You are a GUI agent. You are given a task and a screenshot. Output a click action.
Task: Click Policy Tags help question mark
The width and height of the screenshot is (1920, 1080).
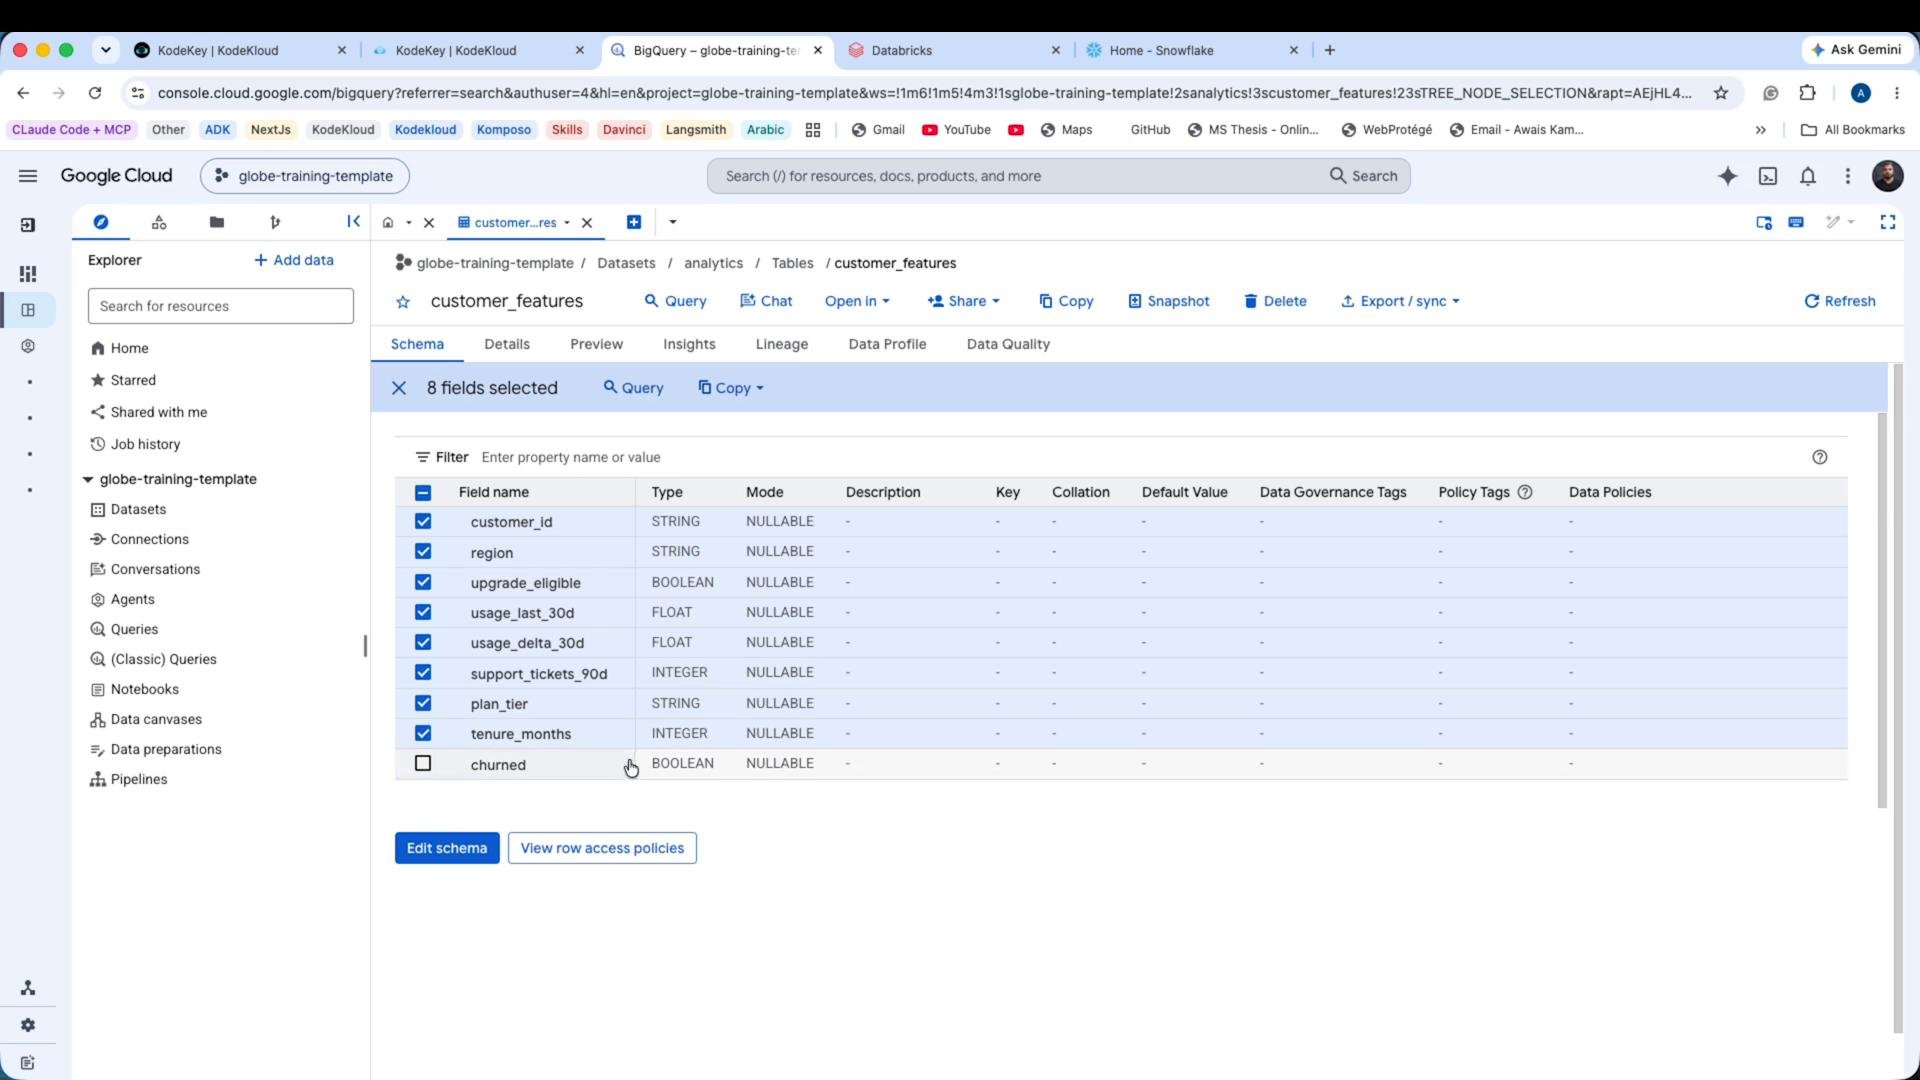[1525, 492]
